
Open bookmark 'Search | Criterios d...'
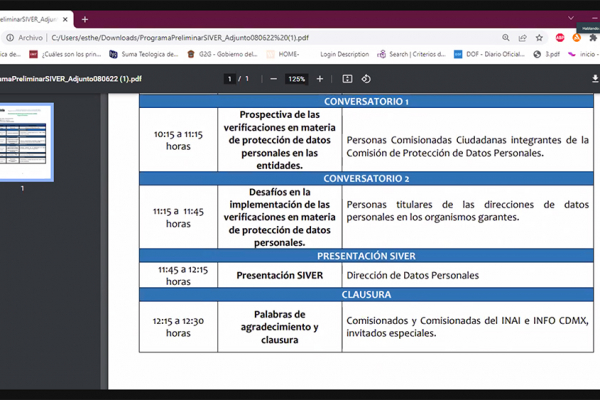412,54
